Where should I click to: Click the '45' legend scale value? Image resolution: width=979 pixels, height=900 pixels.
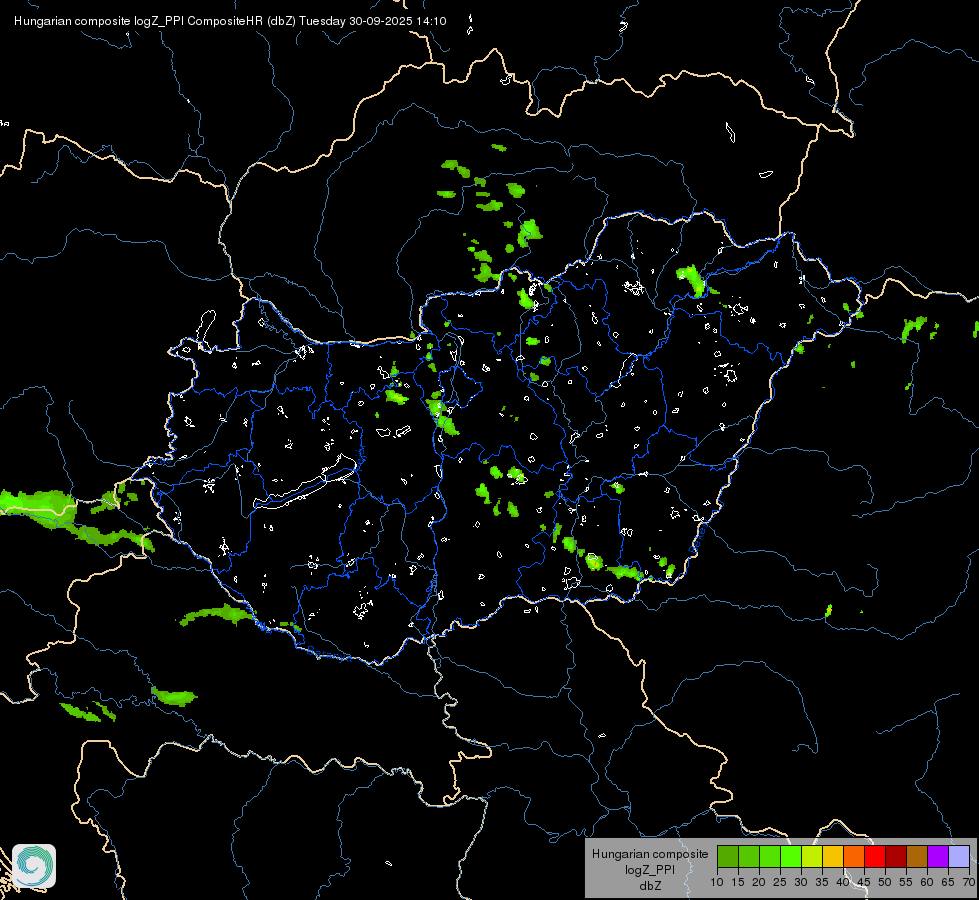[864, 882]
